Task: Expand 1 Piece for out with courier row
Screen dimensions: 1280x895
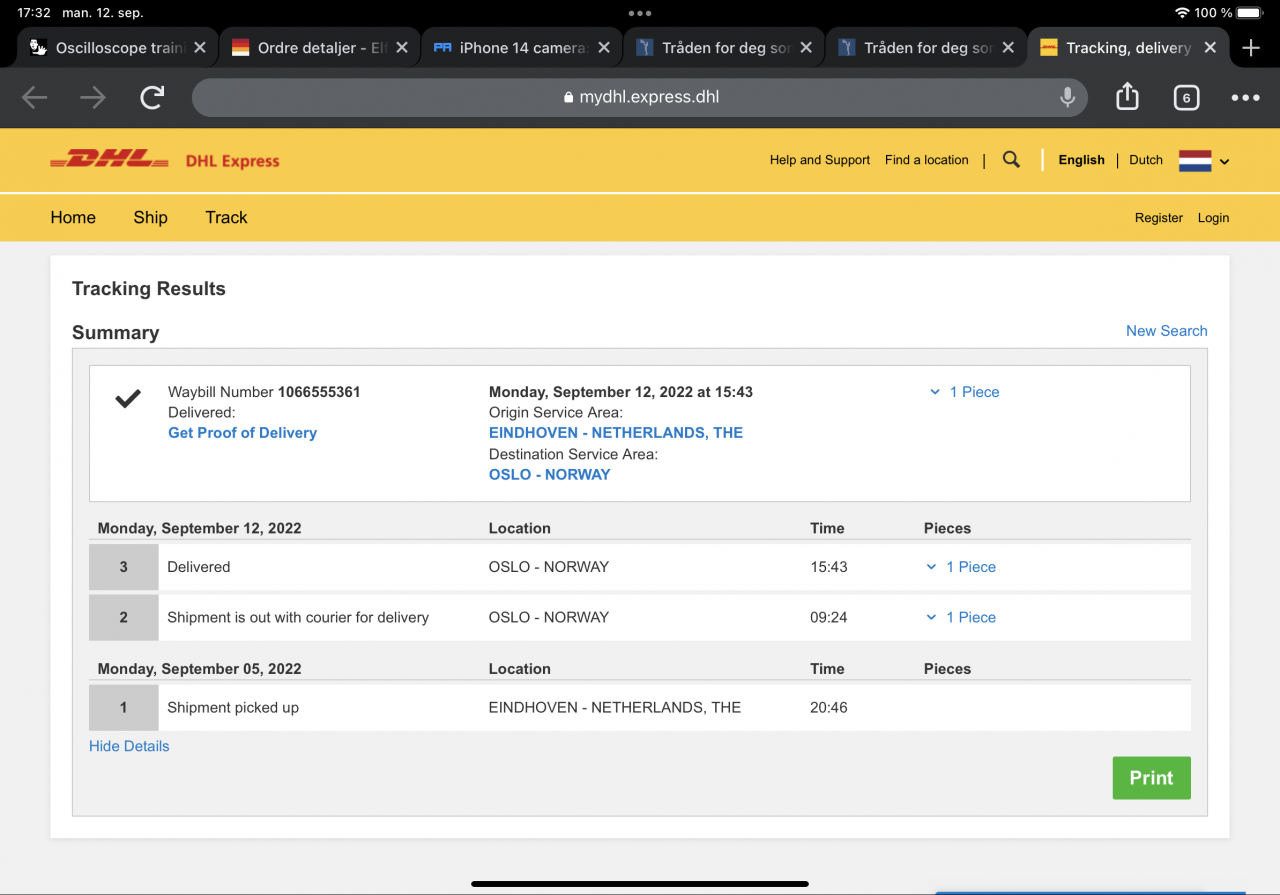Action: coord(962,617)
